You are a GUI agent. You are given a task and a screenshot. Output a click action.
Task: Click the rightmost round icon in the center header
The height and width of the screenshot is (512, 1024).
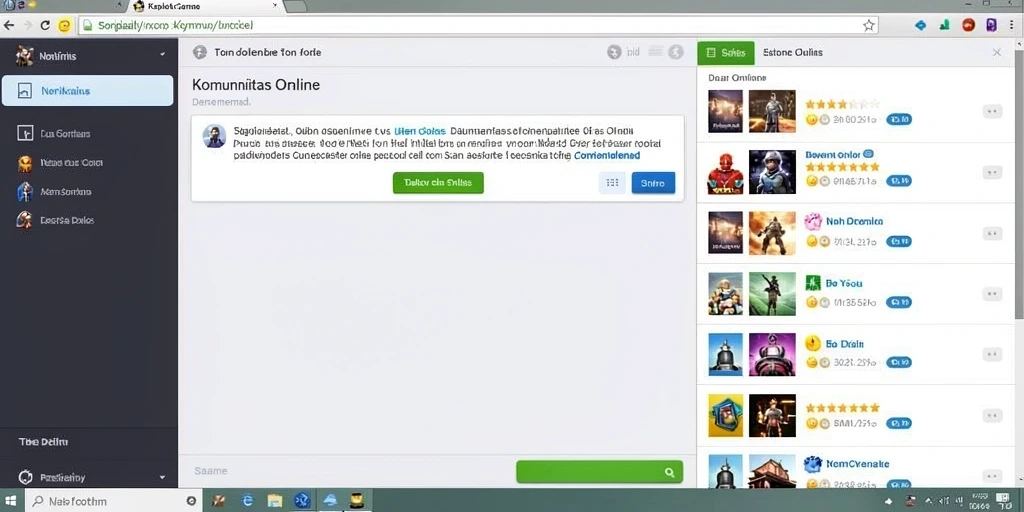[676, 52]
